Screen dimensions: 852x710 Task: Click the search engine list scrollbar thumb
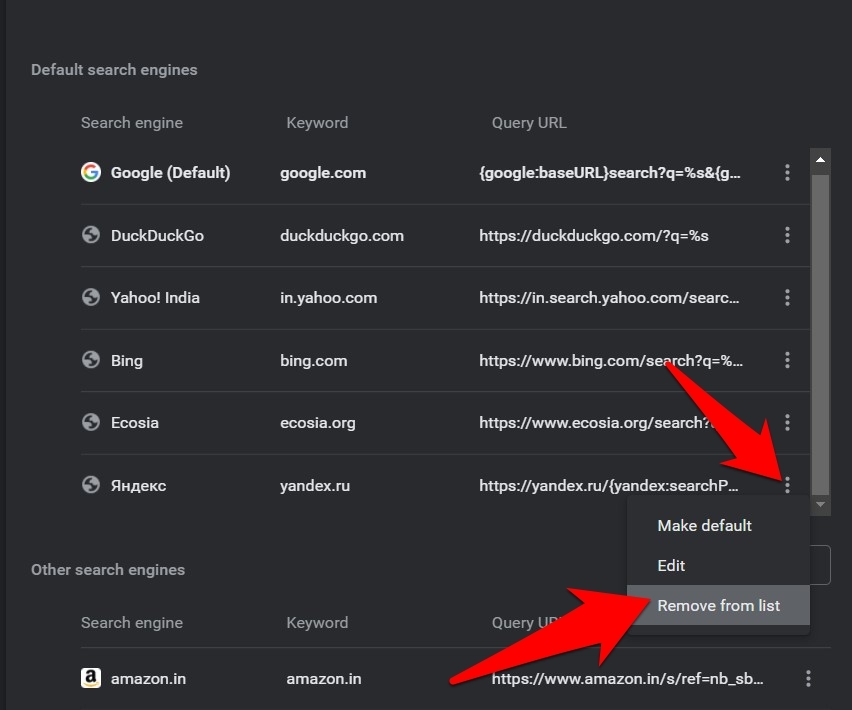click(x=820, y=334)
